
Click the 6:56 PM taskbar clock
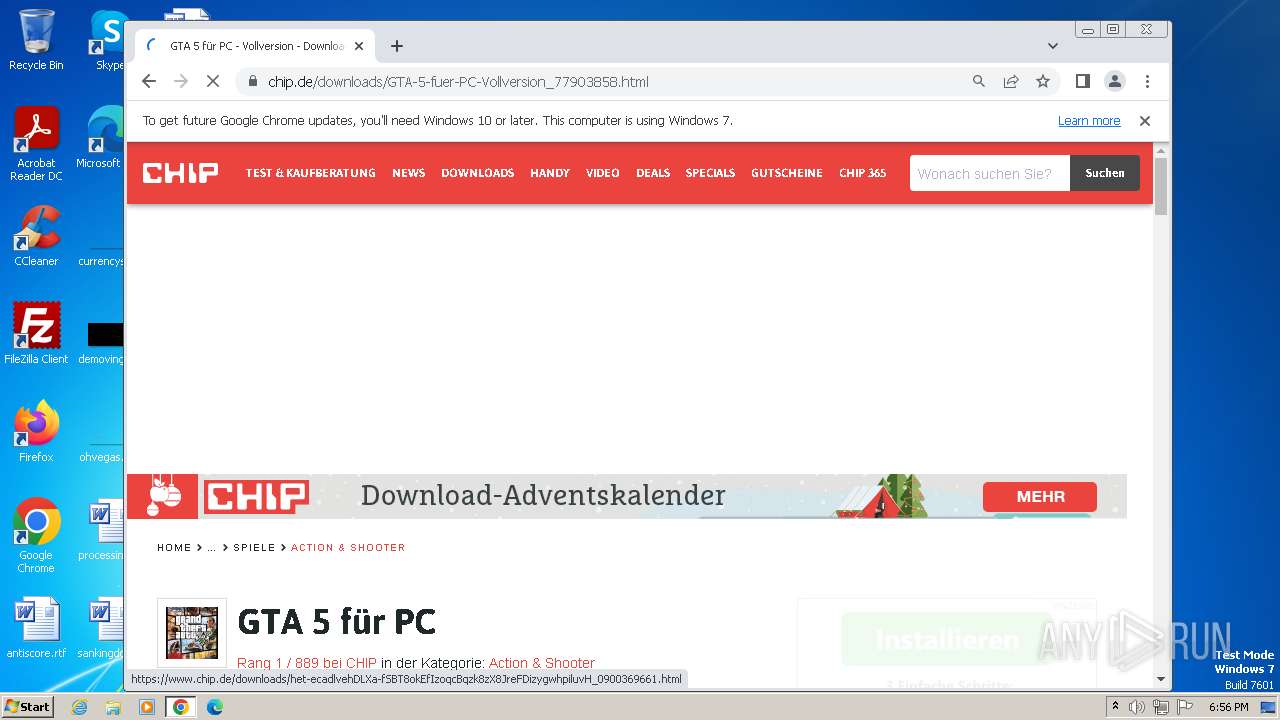1228,707
